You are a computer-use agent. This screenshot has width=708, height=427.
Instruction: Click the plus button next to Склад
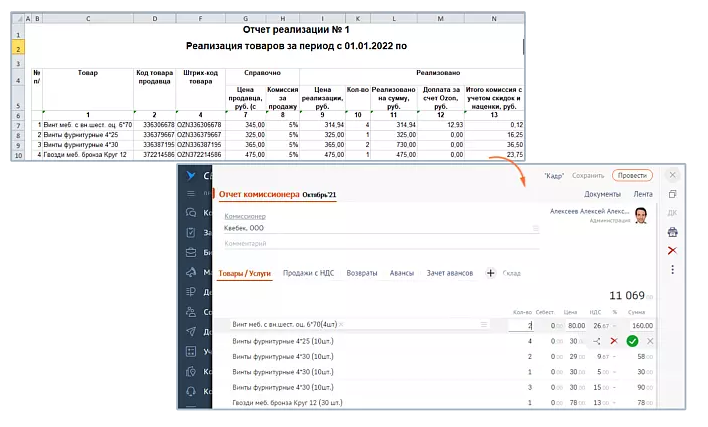pos(490,273)
